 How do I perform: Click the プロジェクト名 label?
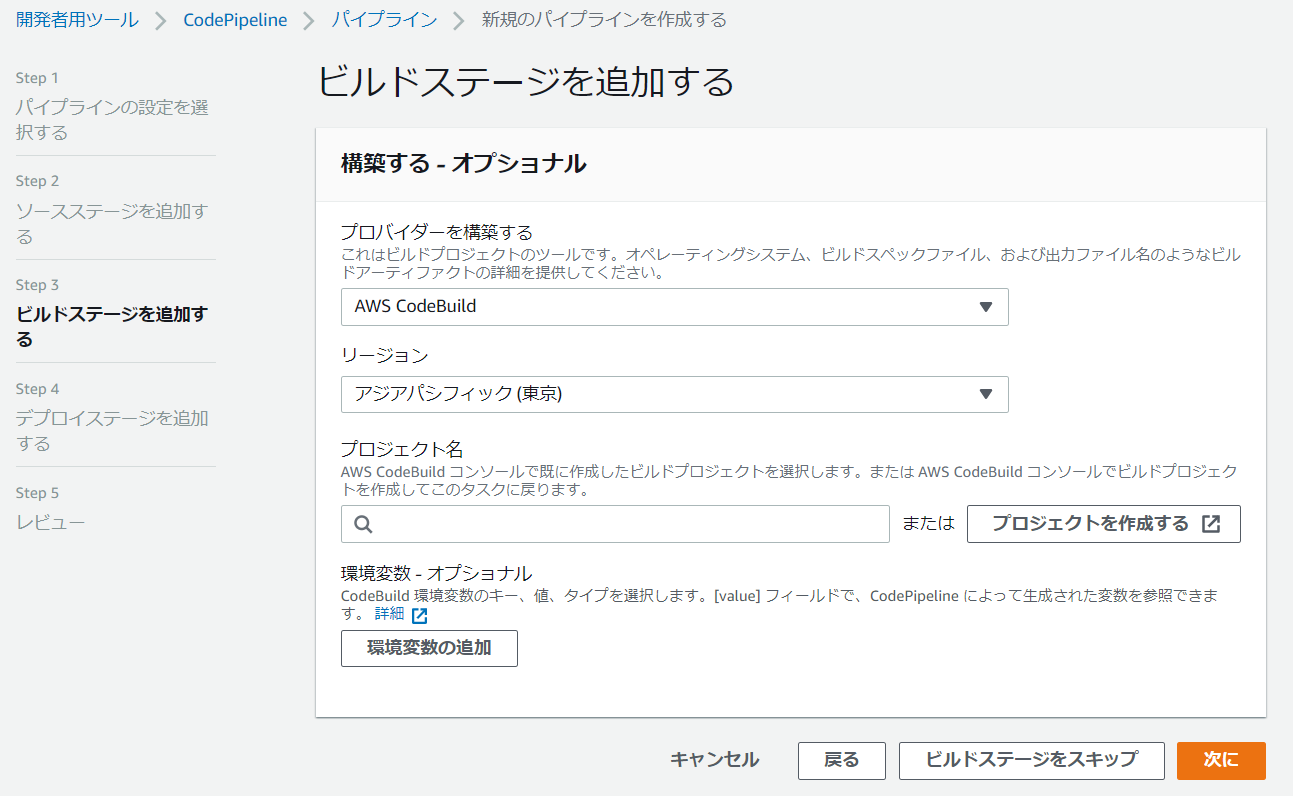coord(402,449)
